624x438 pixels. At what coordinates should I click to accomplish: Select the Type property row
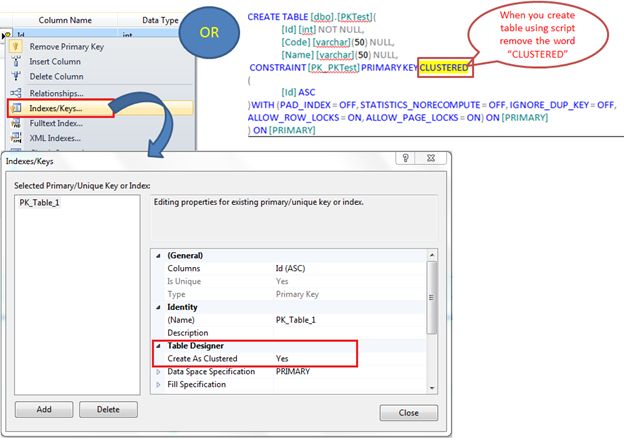click(295, 294)
